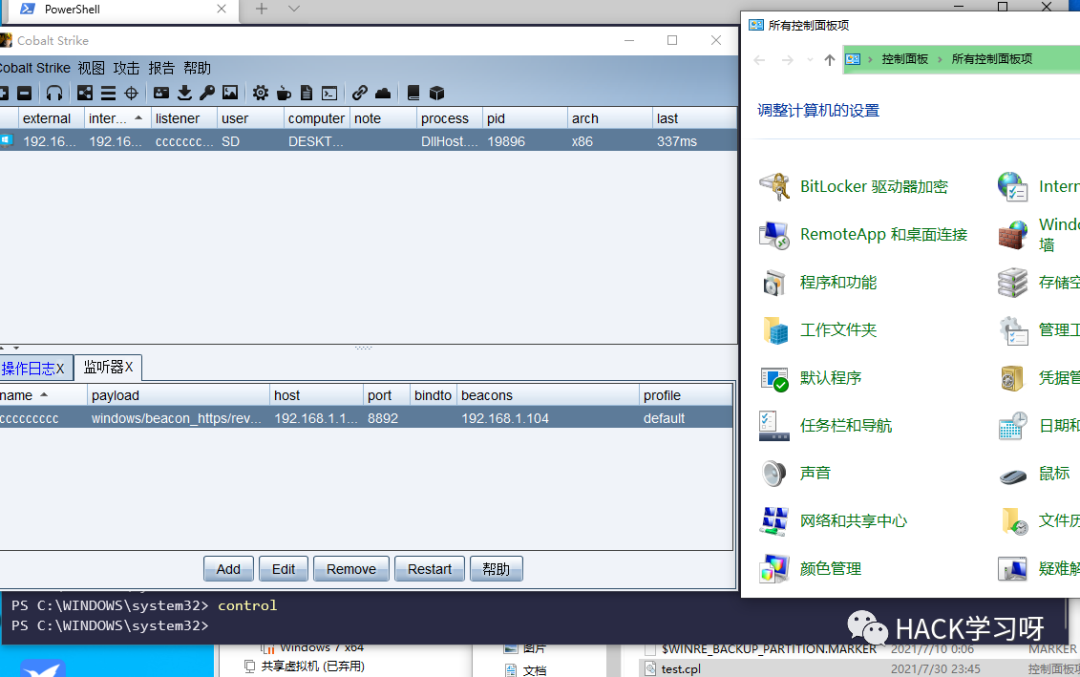Open Listeners via the headphones icon
The width and height of the screenshot is (1080, 677).
pyautogui.click(x=54, y=93)
